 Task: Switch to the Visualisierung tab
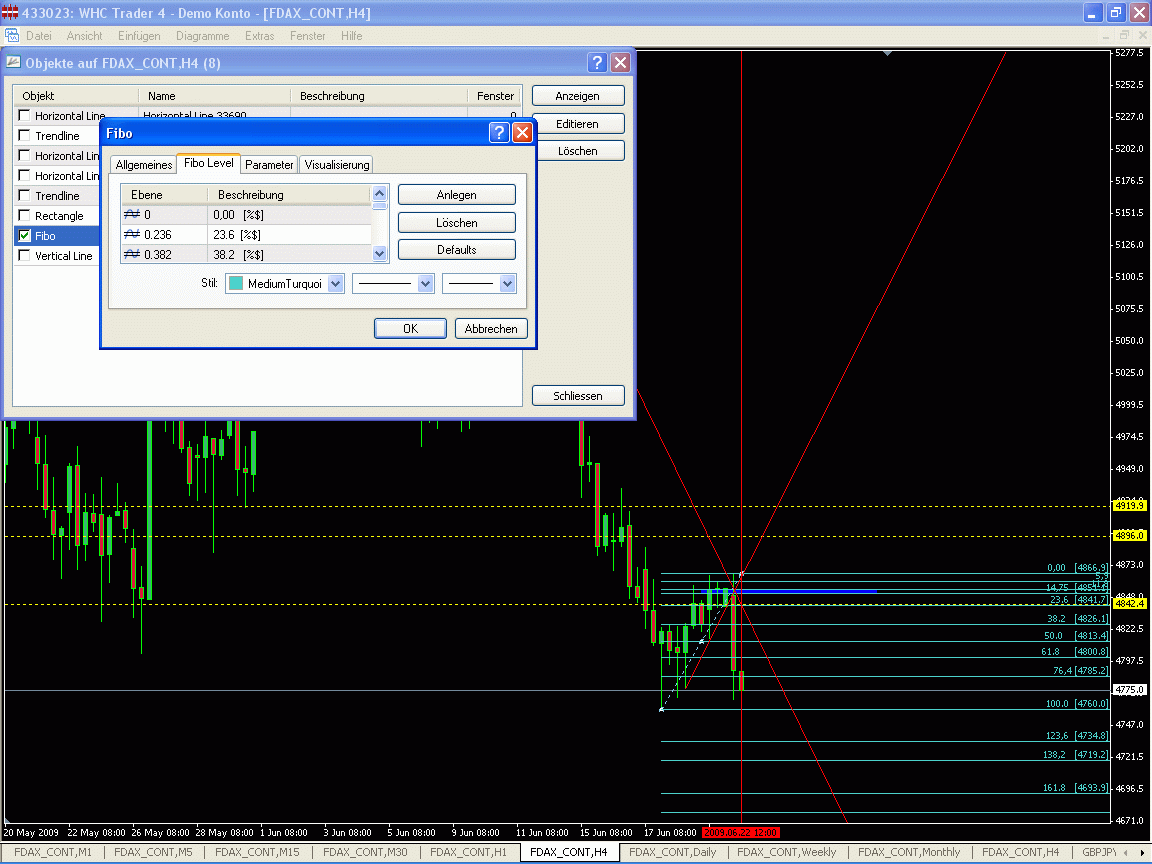337,165
